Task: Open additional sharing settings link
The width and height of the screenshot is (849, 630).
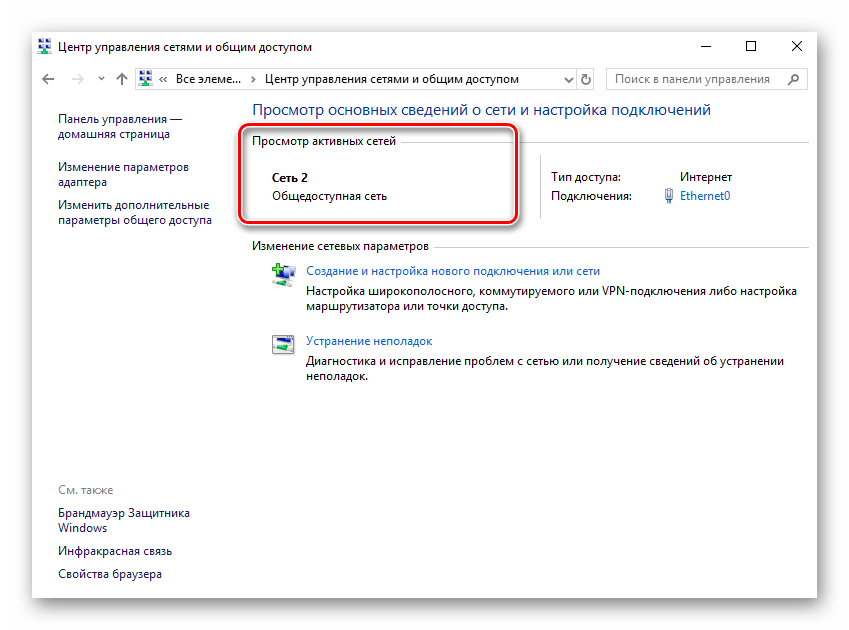Action: (134, 212)
